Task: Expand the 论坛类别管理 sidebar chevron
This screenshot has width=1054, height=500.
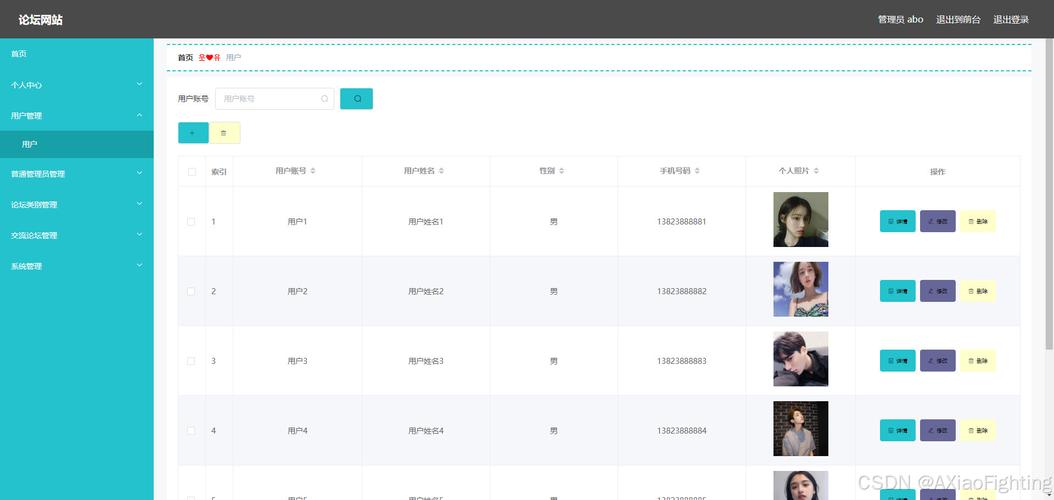Action: pos(139,204)
